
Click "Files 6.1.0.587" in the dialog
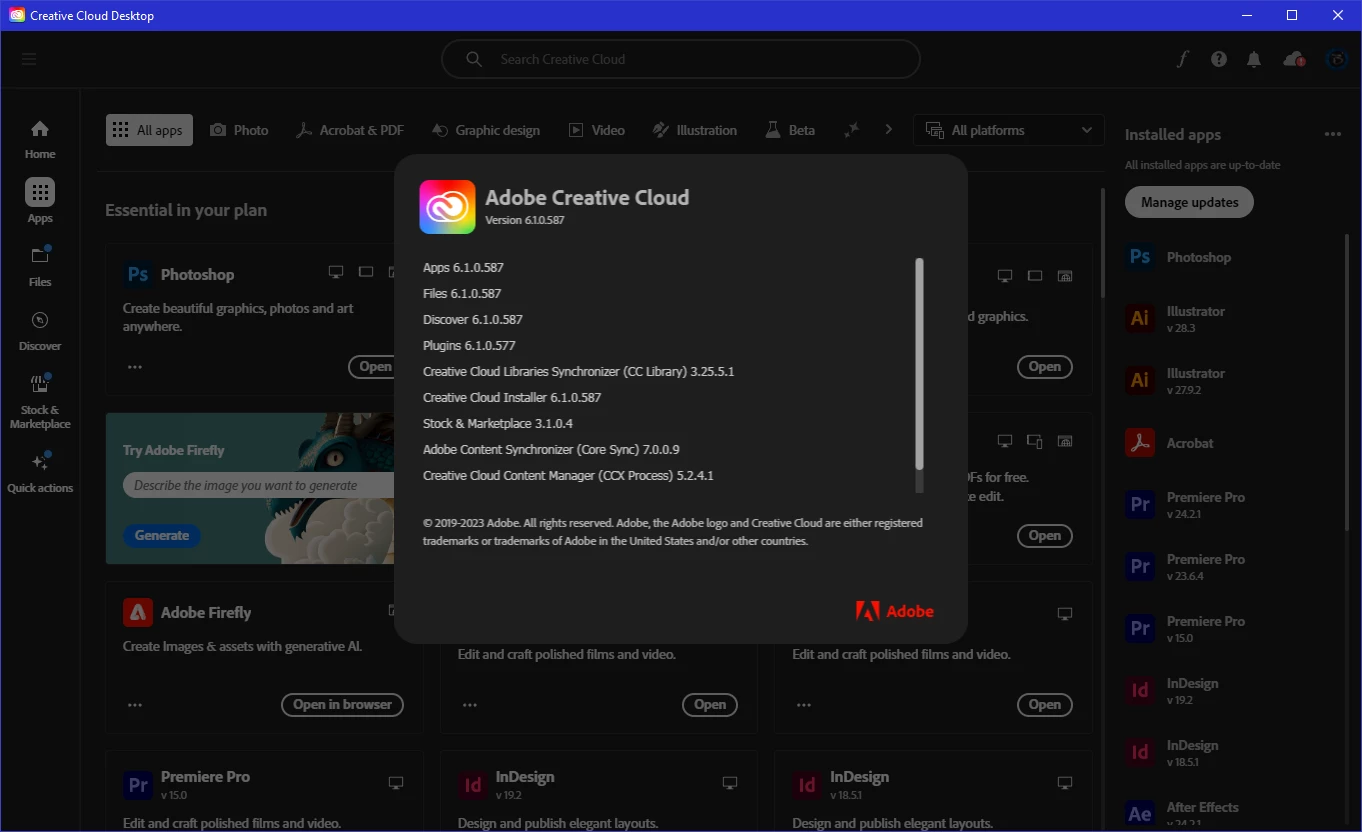pos(462,294)
